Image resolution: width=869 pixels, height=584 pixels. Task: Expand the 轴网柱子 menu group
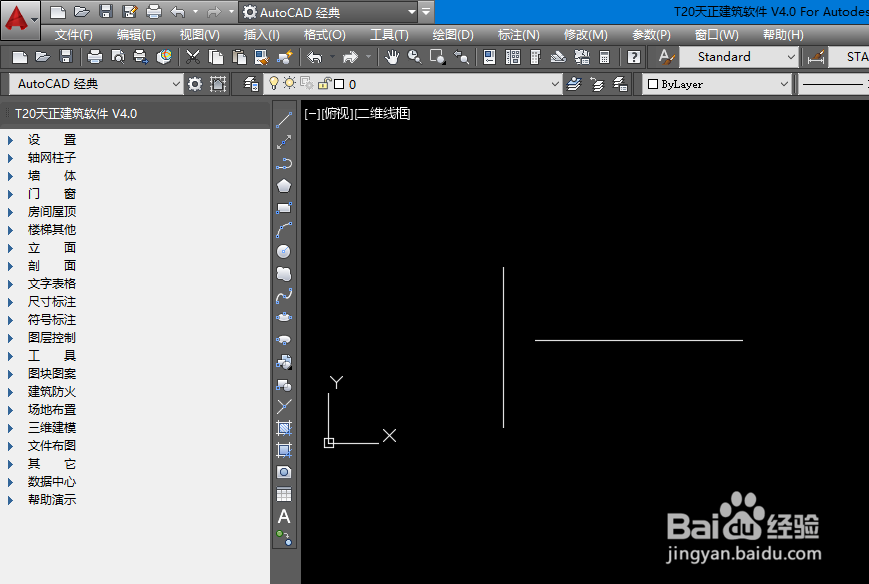click(x=11, y=158)
